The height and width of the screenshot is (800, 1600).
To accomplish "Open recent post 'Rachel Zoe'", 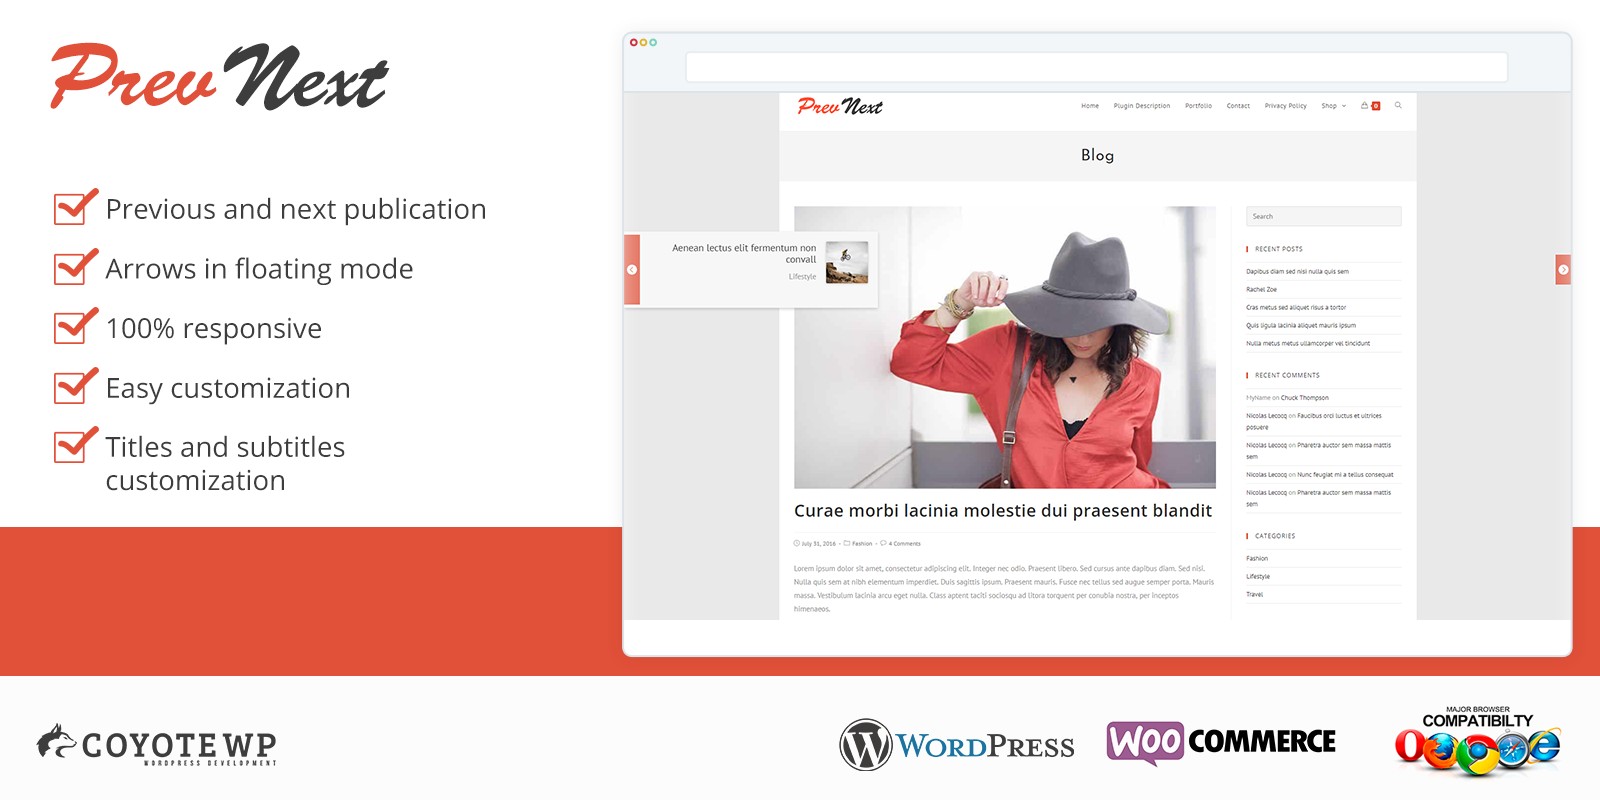I will [x=1261, y=289].
